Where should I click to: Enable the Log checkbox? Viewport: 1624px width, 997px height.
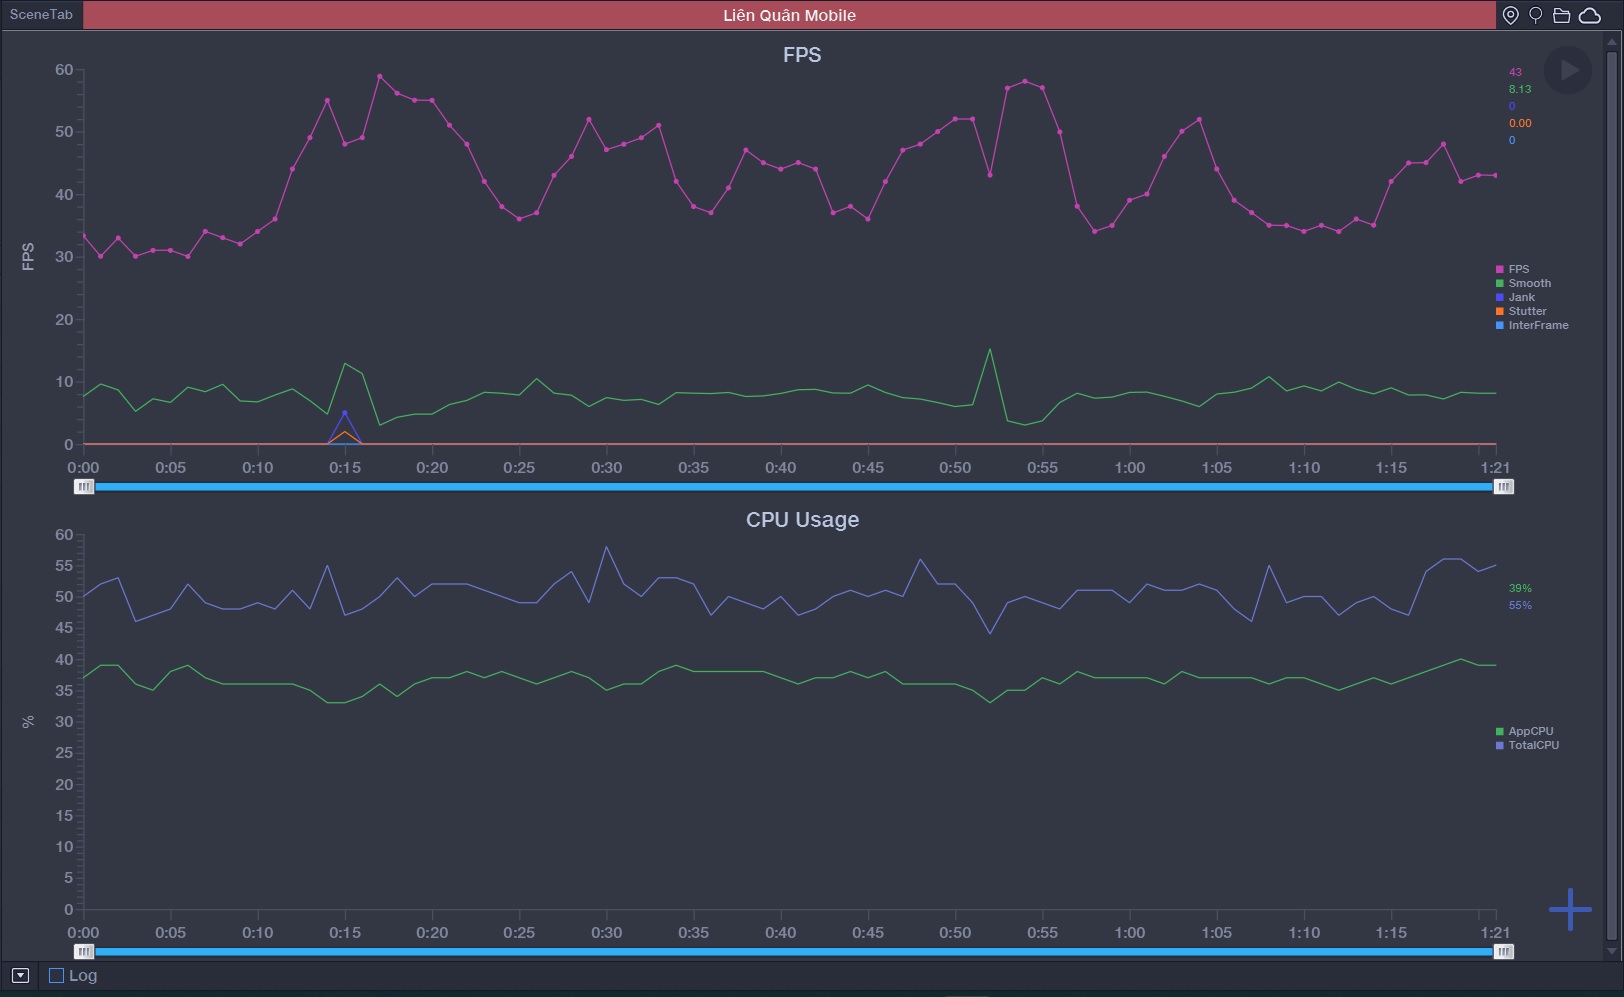(57, 975)
